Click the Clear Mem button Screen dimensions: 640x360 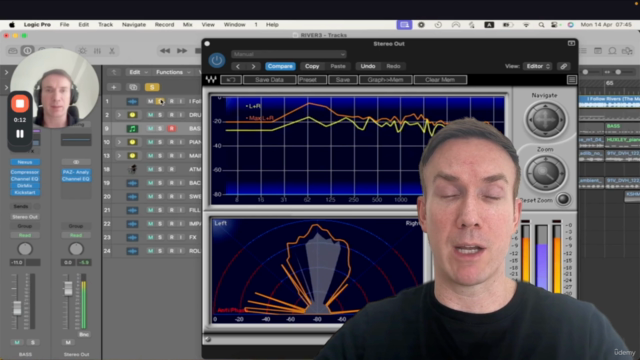(440, 80)
